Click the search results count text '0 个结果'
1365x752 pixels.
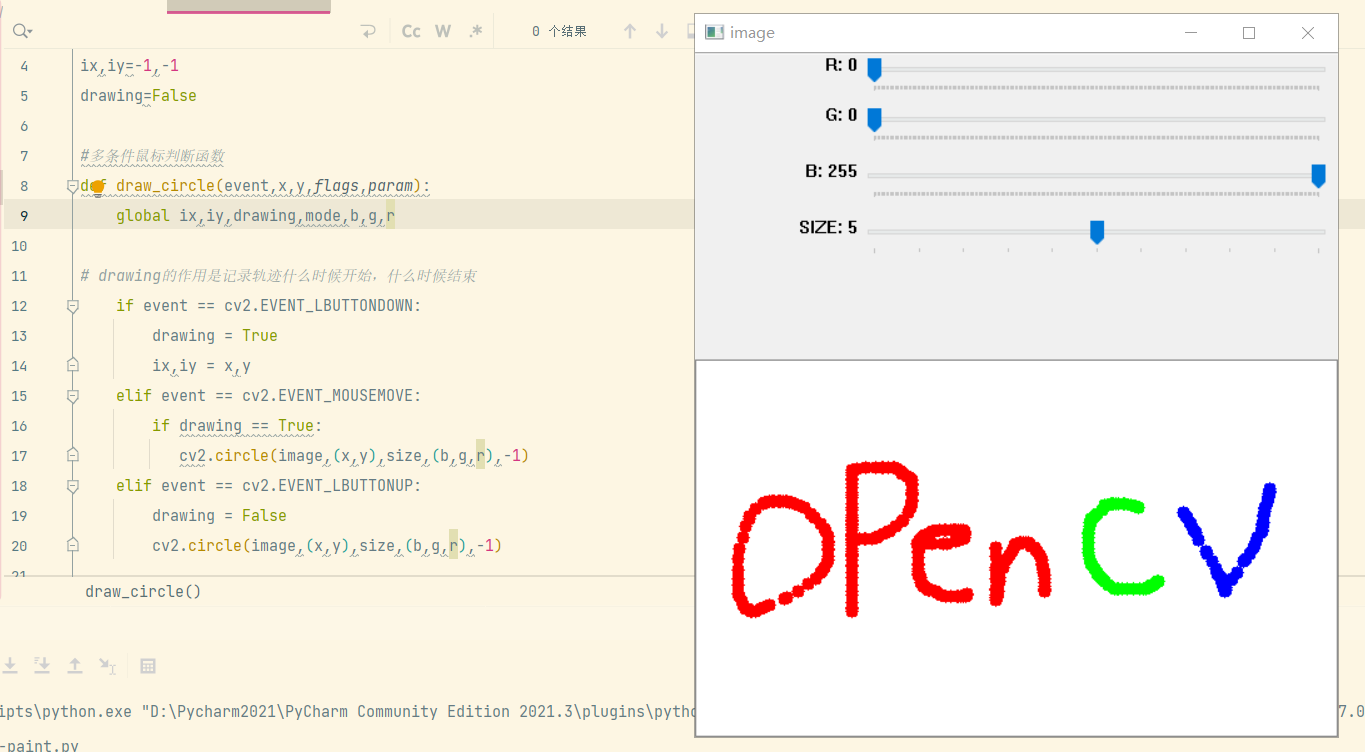[x=560, y=31]
